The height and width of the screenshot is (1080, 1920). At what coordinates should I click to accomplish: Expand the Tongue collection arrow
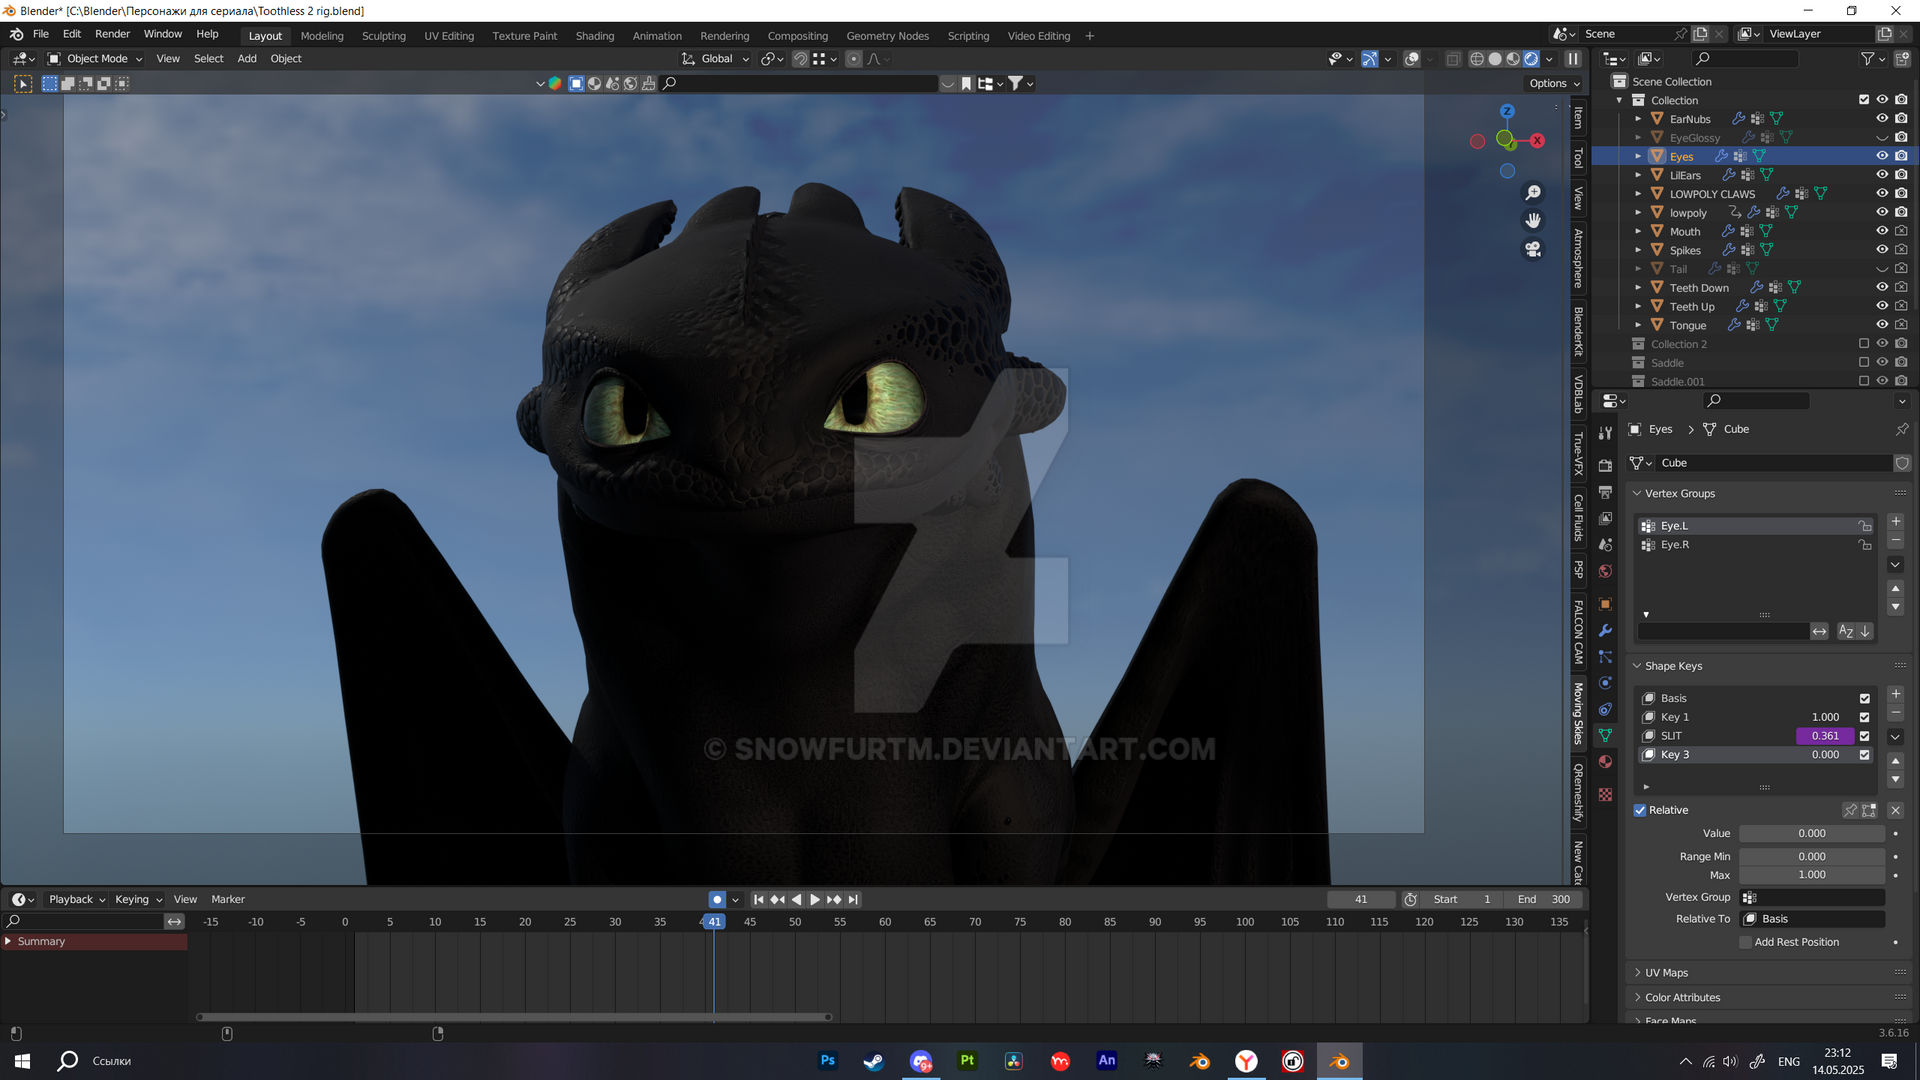(1639, 325)
